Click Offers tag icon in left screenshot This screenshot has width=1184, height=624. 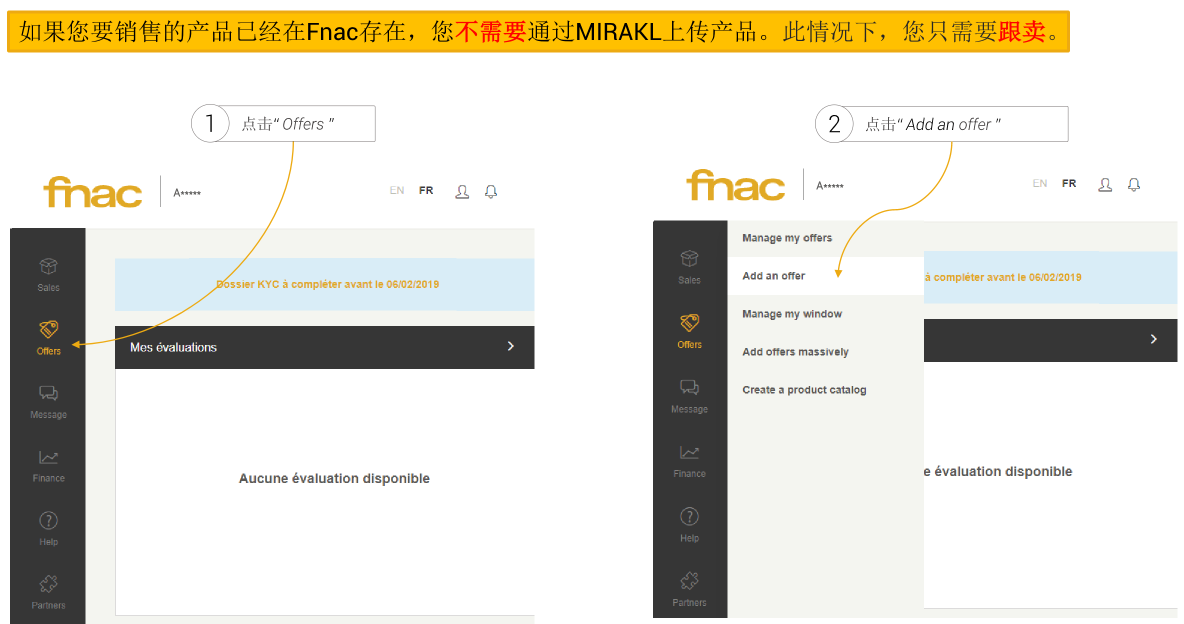[x=48, y=329]
